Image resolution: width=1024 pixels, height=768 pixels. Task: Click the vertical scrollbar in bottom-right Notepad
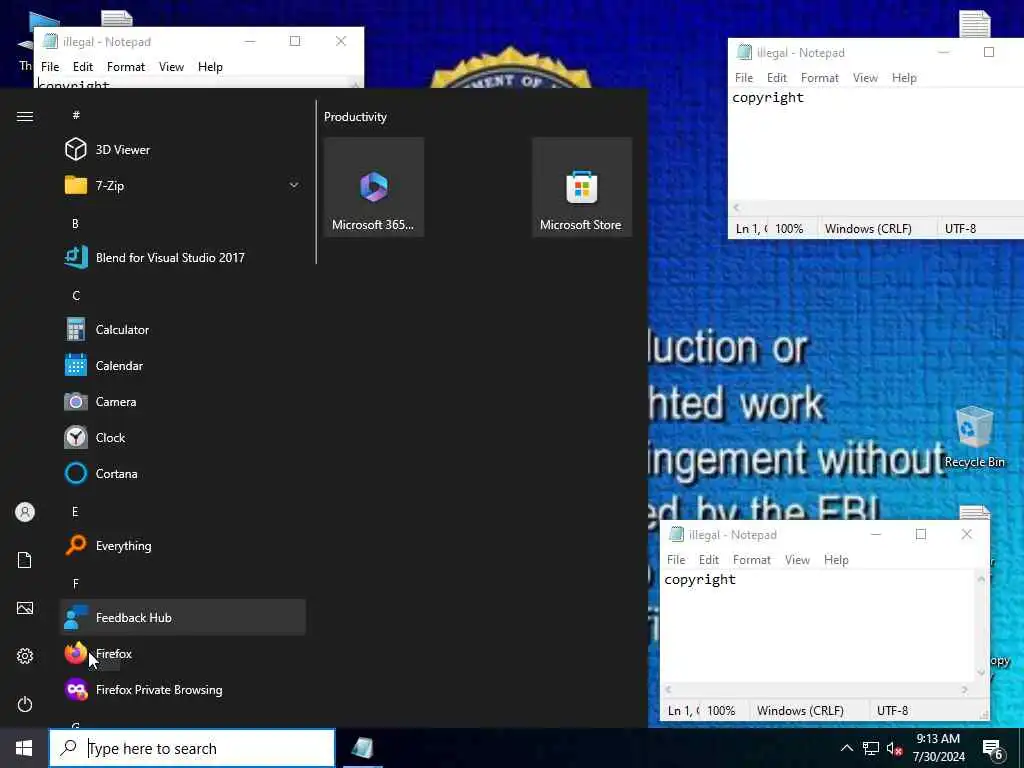[981, 626]
